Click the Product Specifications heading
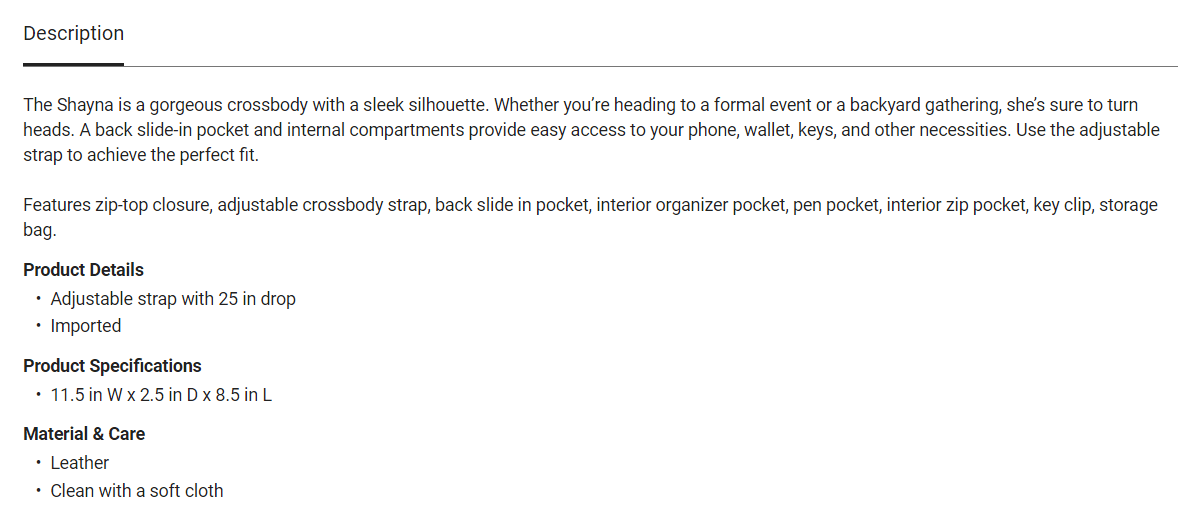 point(112,366)
